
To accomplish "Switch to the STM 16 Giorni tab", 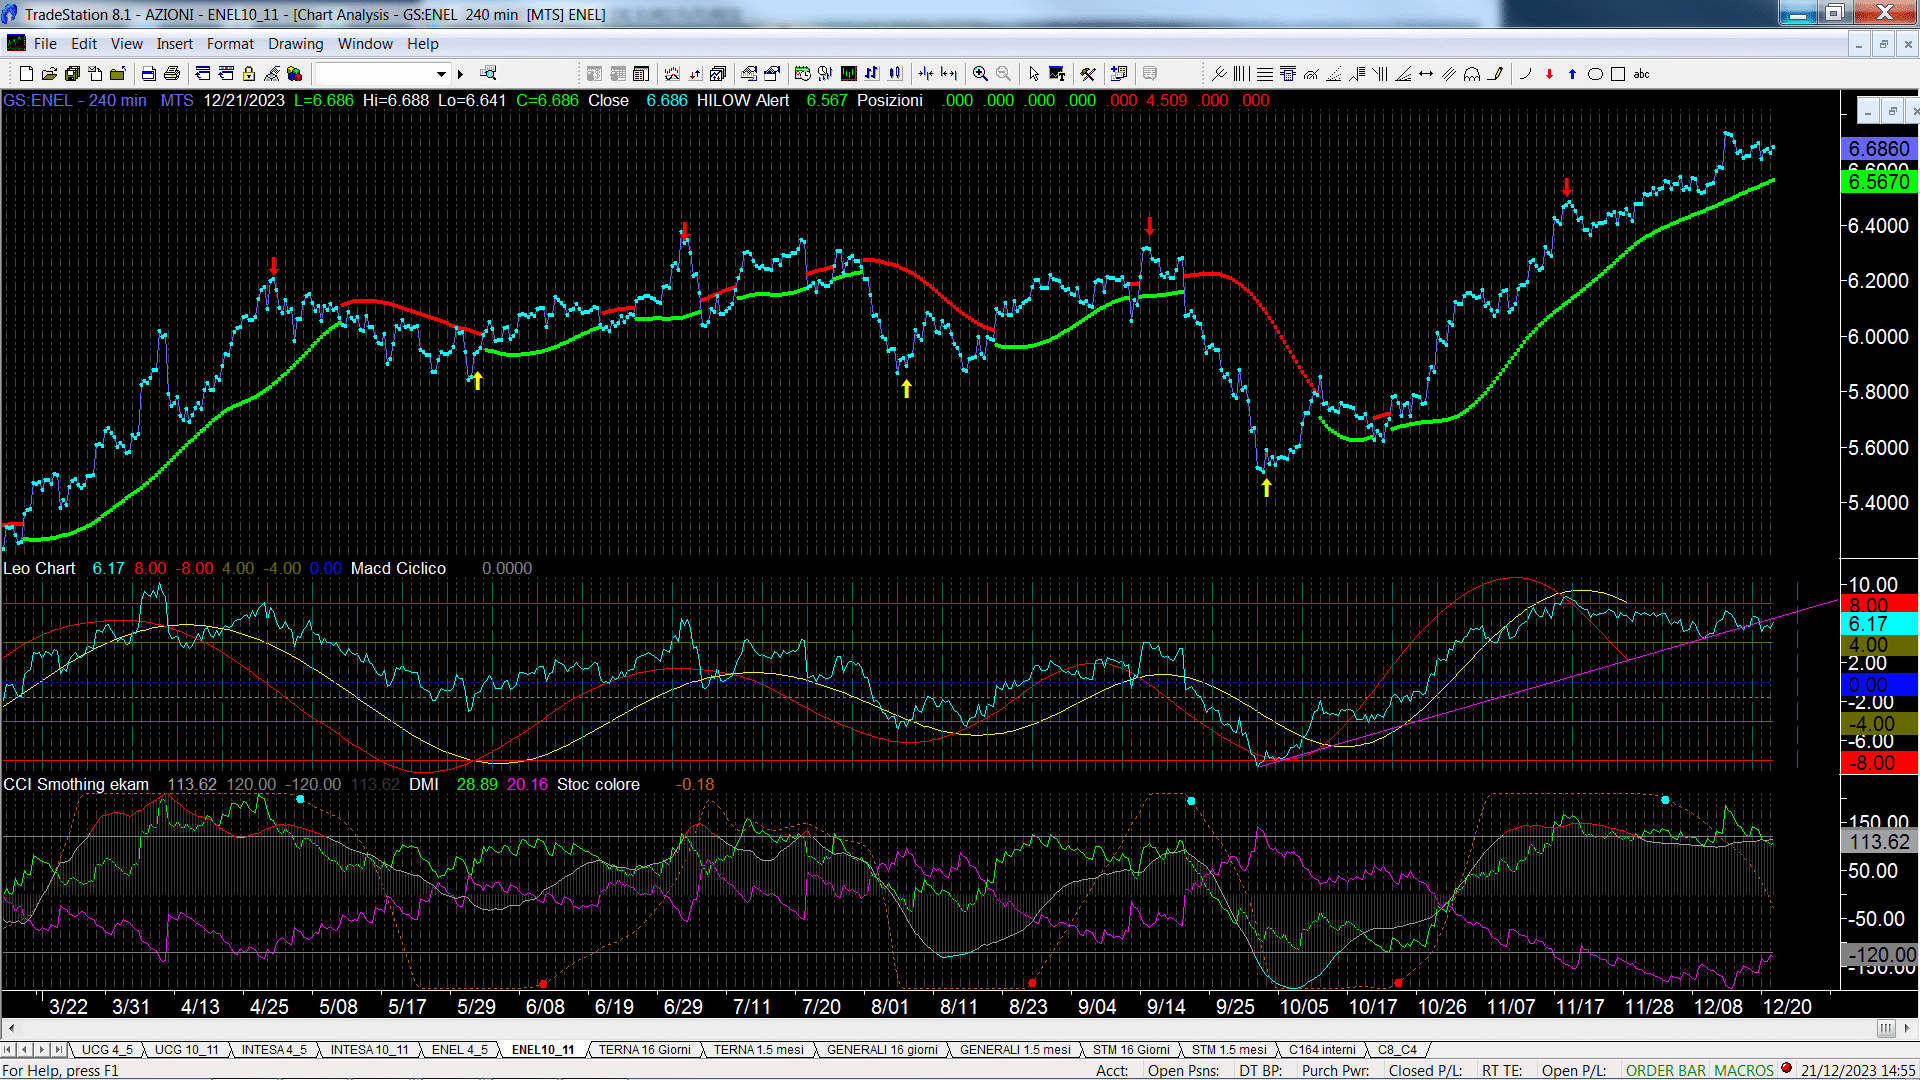I will [1130, 1049].
